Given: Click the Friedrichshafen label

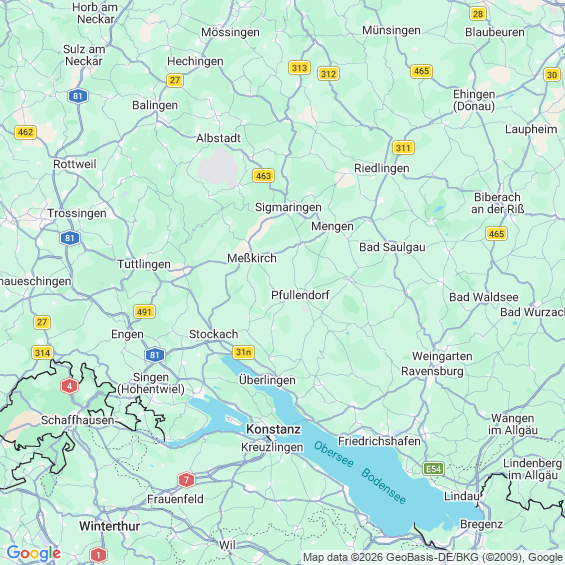Looking at the screenshot, I should point(379,441).
